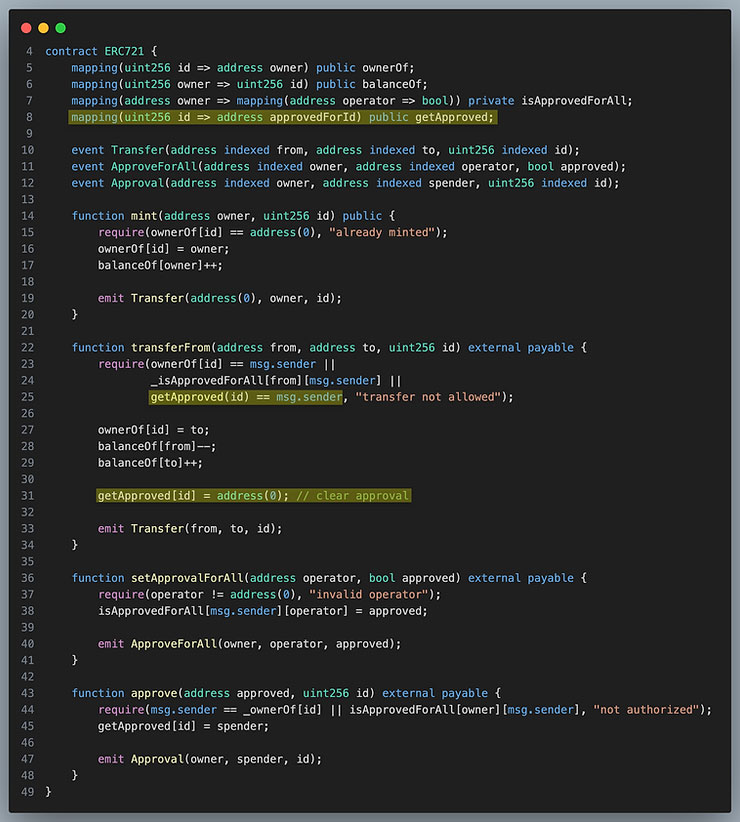Screen dimensions: 740x822
Task: Click line number 4 in the gutter
Action: 29,51
